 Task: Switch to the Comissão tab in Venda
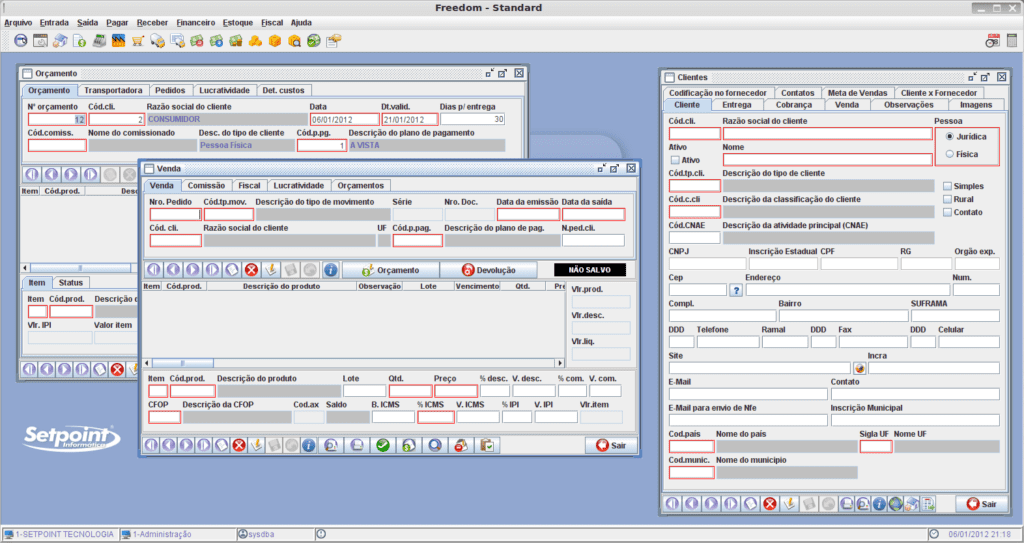click(x=206, y=185)
